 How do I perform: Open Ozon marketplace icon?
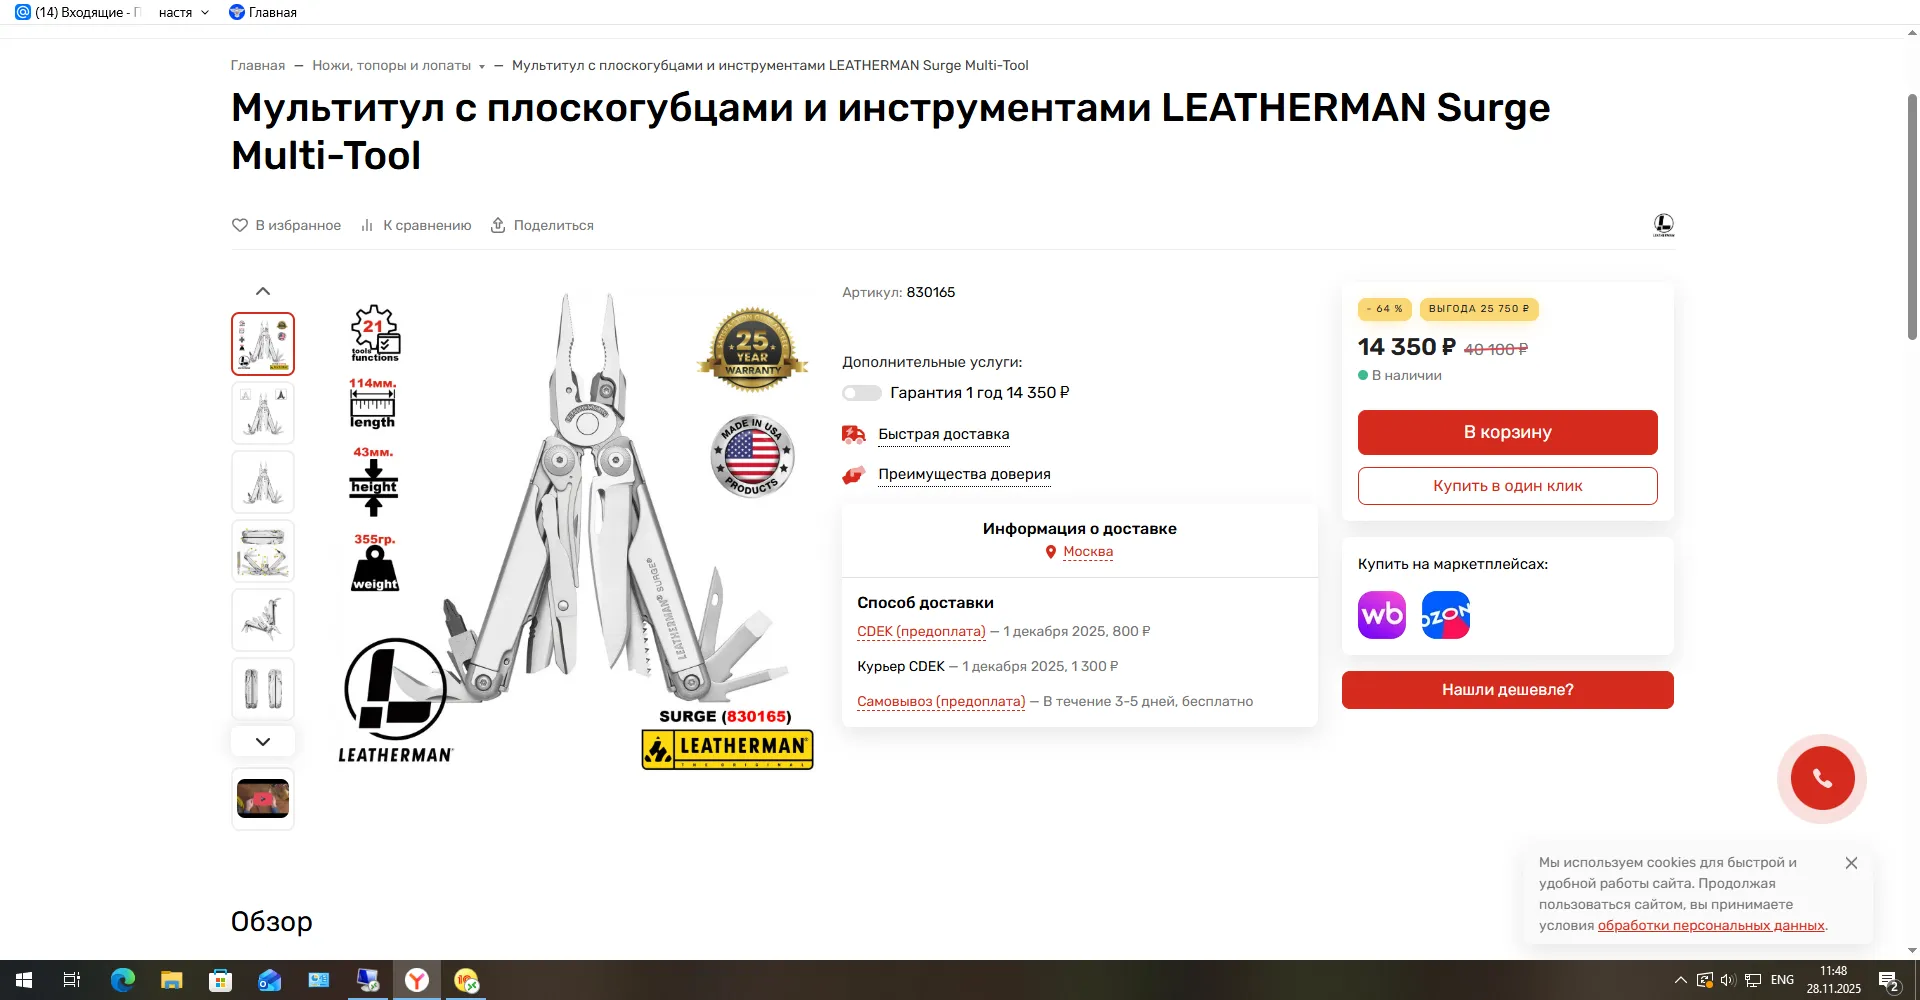coord(1446,615)
